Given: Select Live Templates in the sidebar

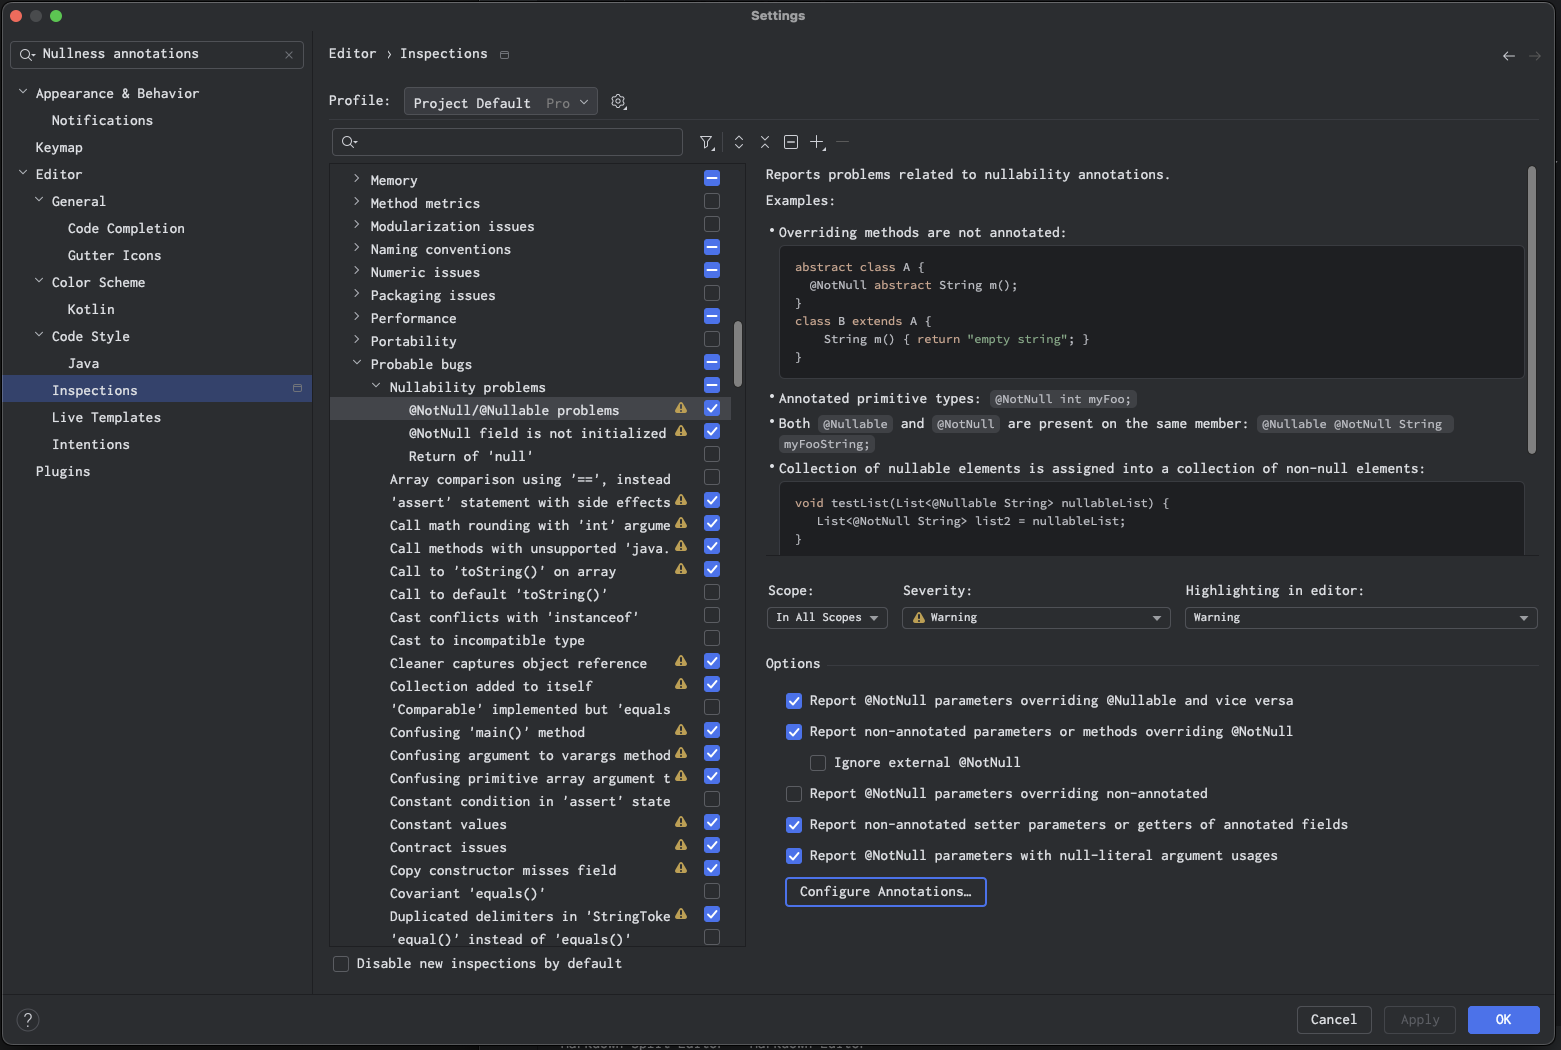Looking at the screenshot, I should point(106,417).
